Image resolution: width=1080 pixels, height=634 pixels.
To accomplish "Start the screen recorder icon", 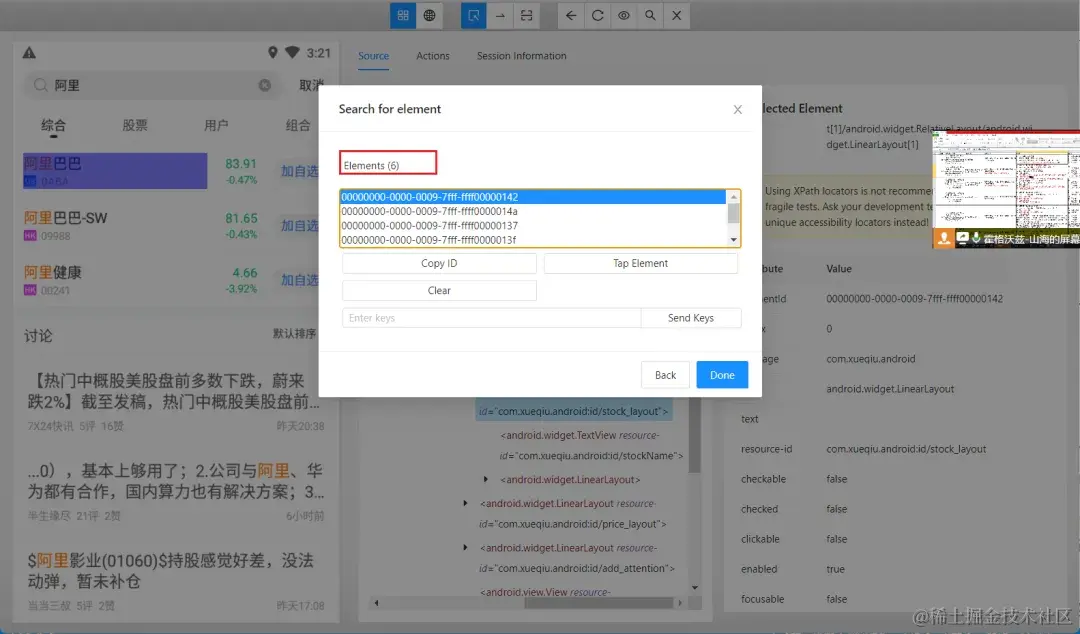I will pos(625,15).
